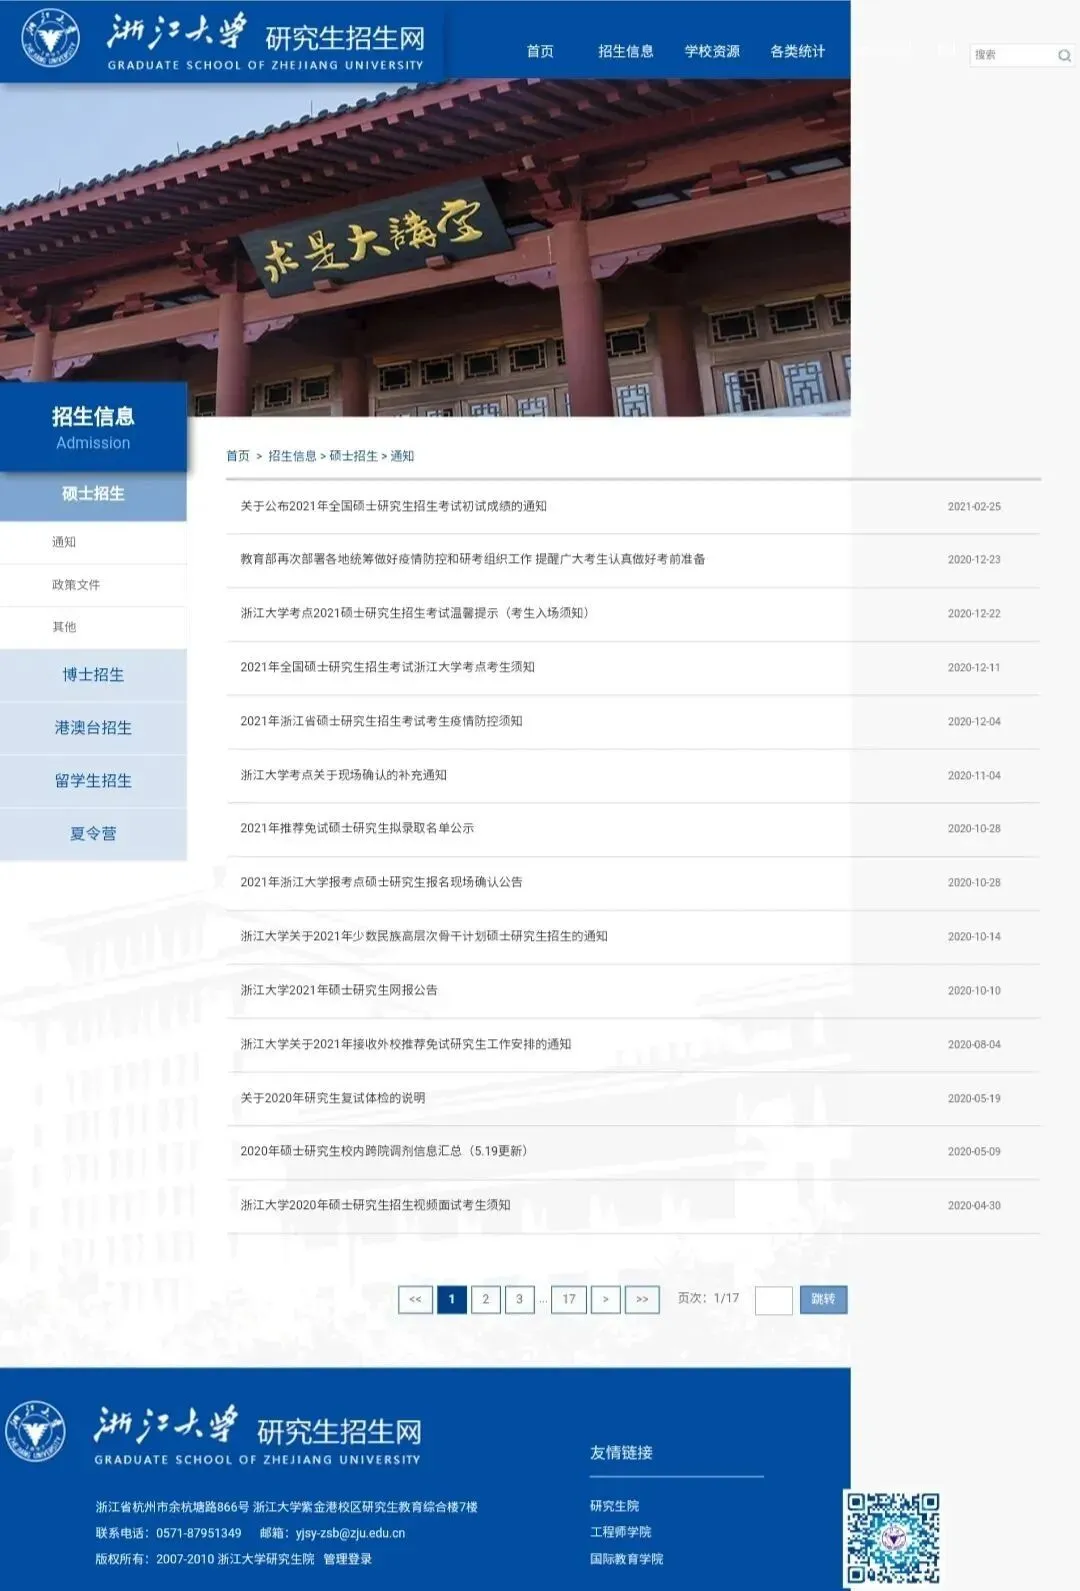Click 通知 in the breadcrumb

tap(402, 456)
